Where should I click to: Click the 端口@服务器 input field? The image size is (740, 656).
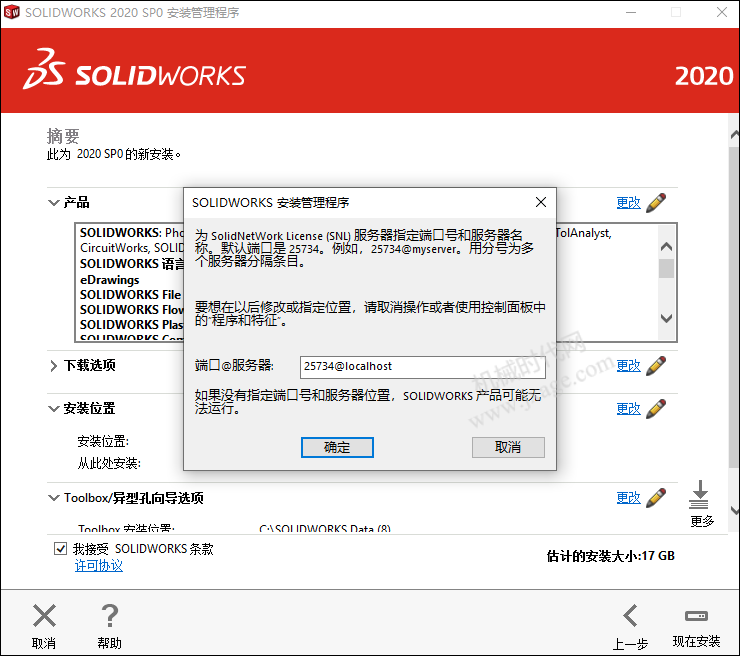tap(422, 367)
